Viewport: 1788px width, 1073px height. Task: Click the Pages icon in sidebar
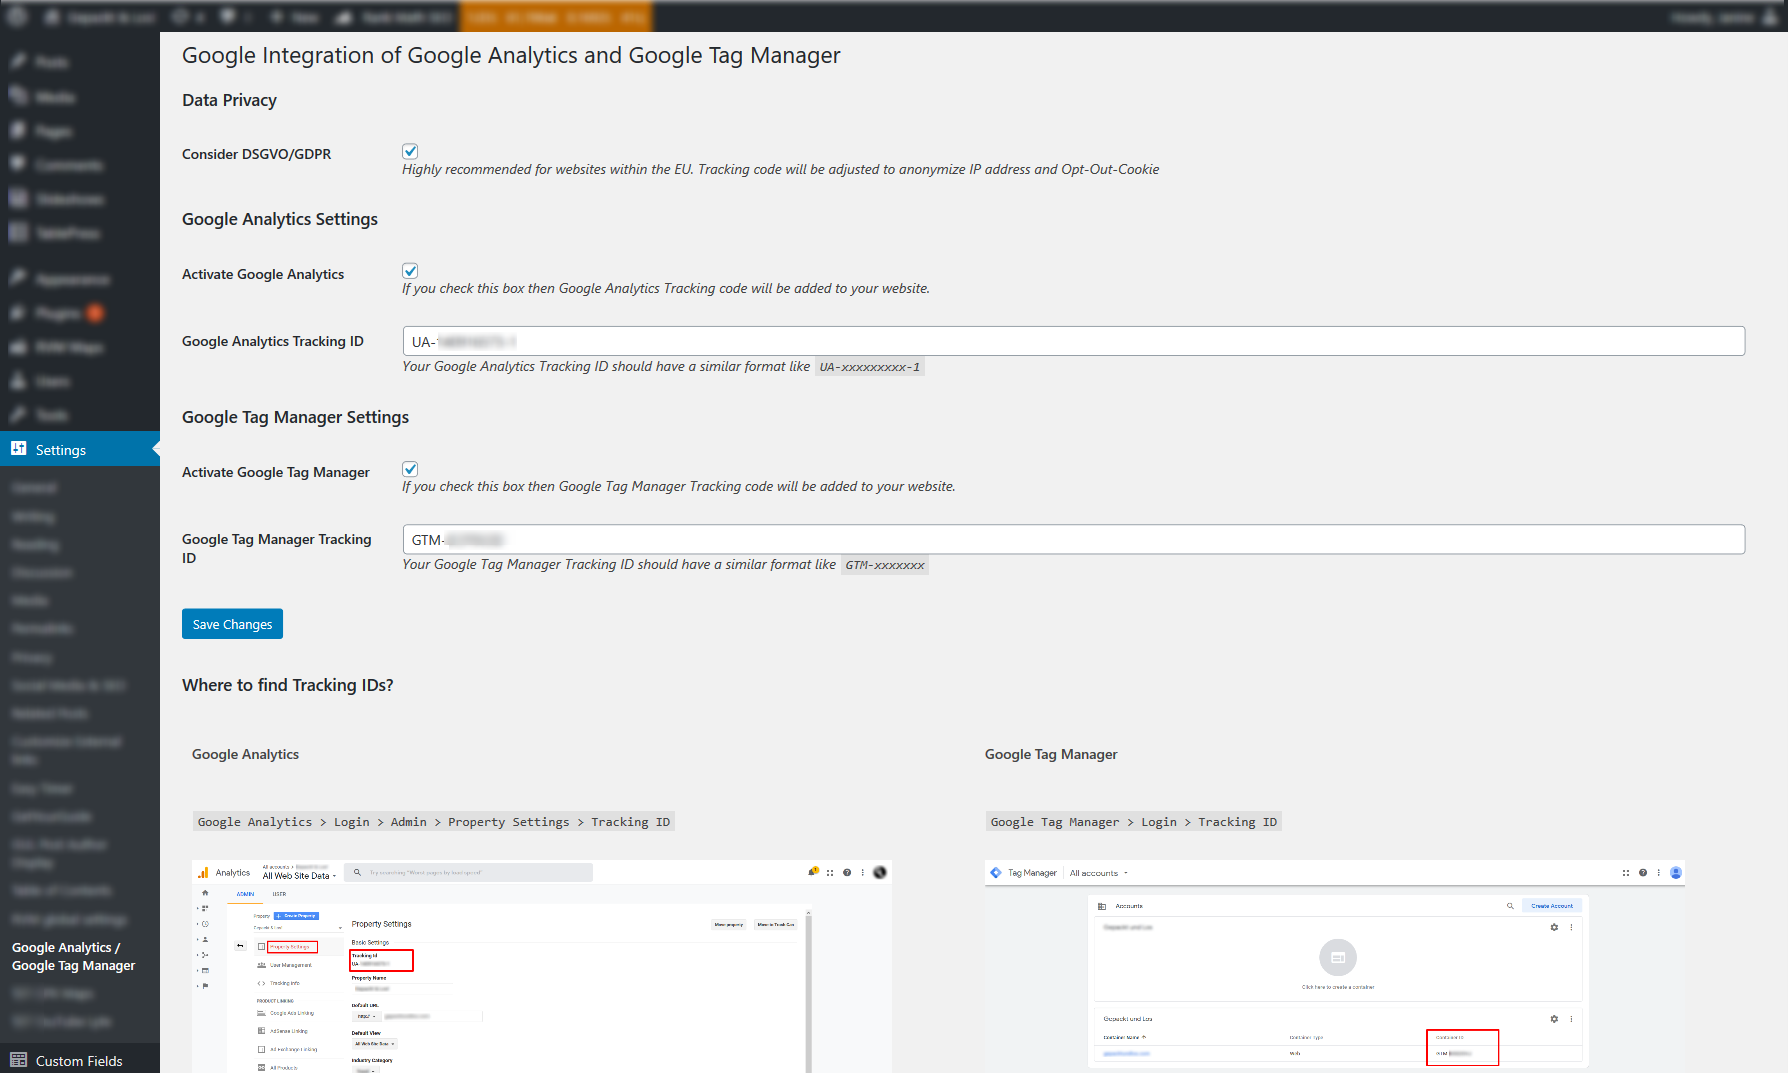pyautogui.click(x=19, y=131)
